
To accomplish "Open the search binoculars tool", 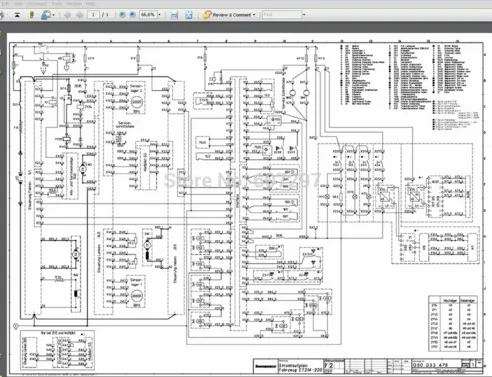I will pos(45,15).
